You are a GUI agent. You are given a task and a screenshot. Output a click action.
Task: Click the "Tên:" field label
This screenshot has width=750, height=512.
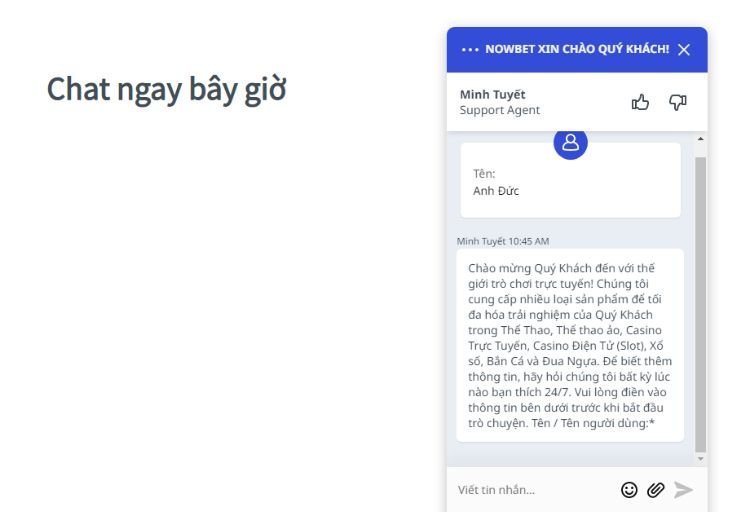pos(484,173)
